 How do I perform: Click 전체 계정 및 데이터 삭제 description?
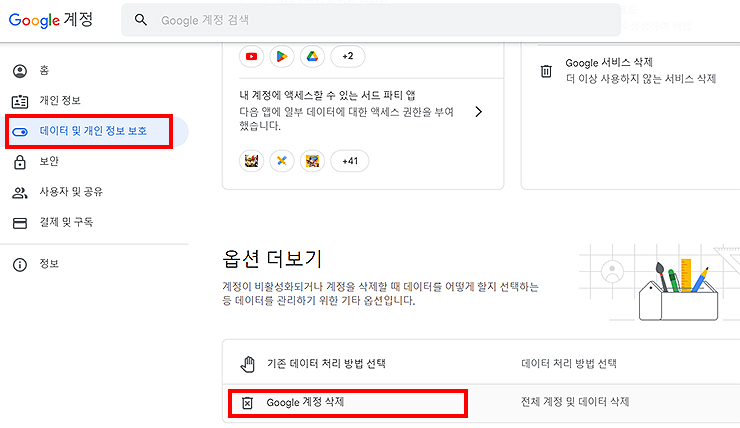[575, 402]
